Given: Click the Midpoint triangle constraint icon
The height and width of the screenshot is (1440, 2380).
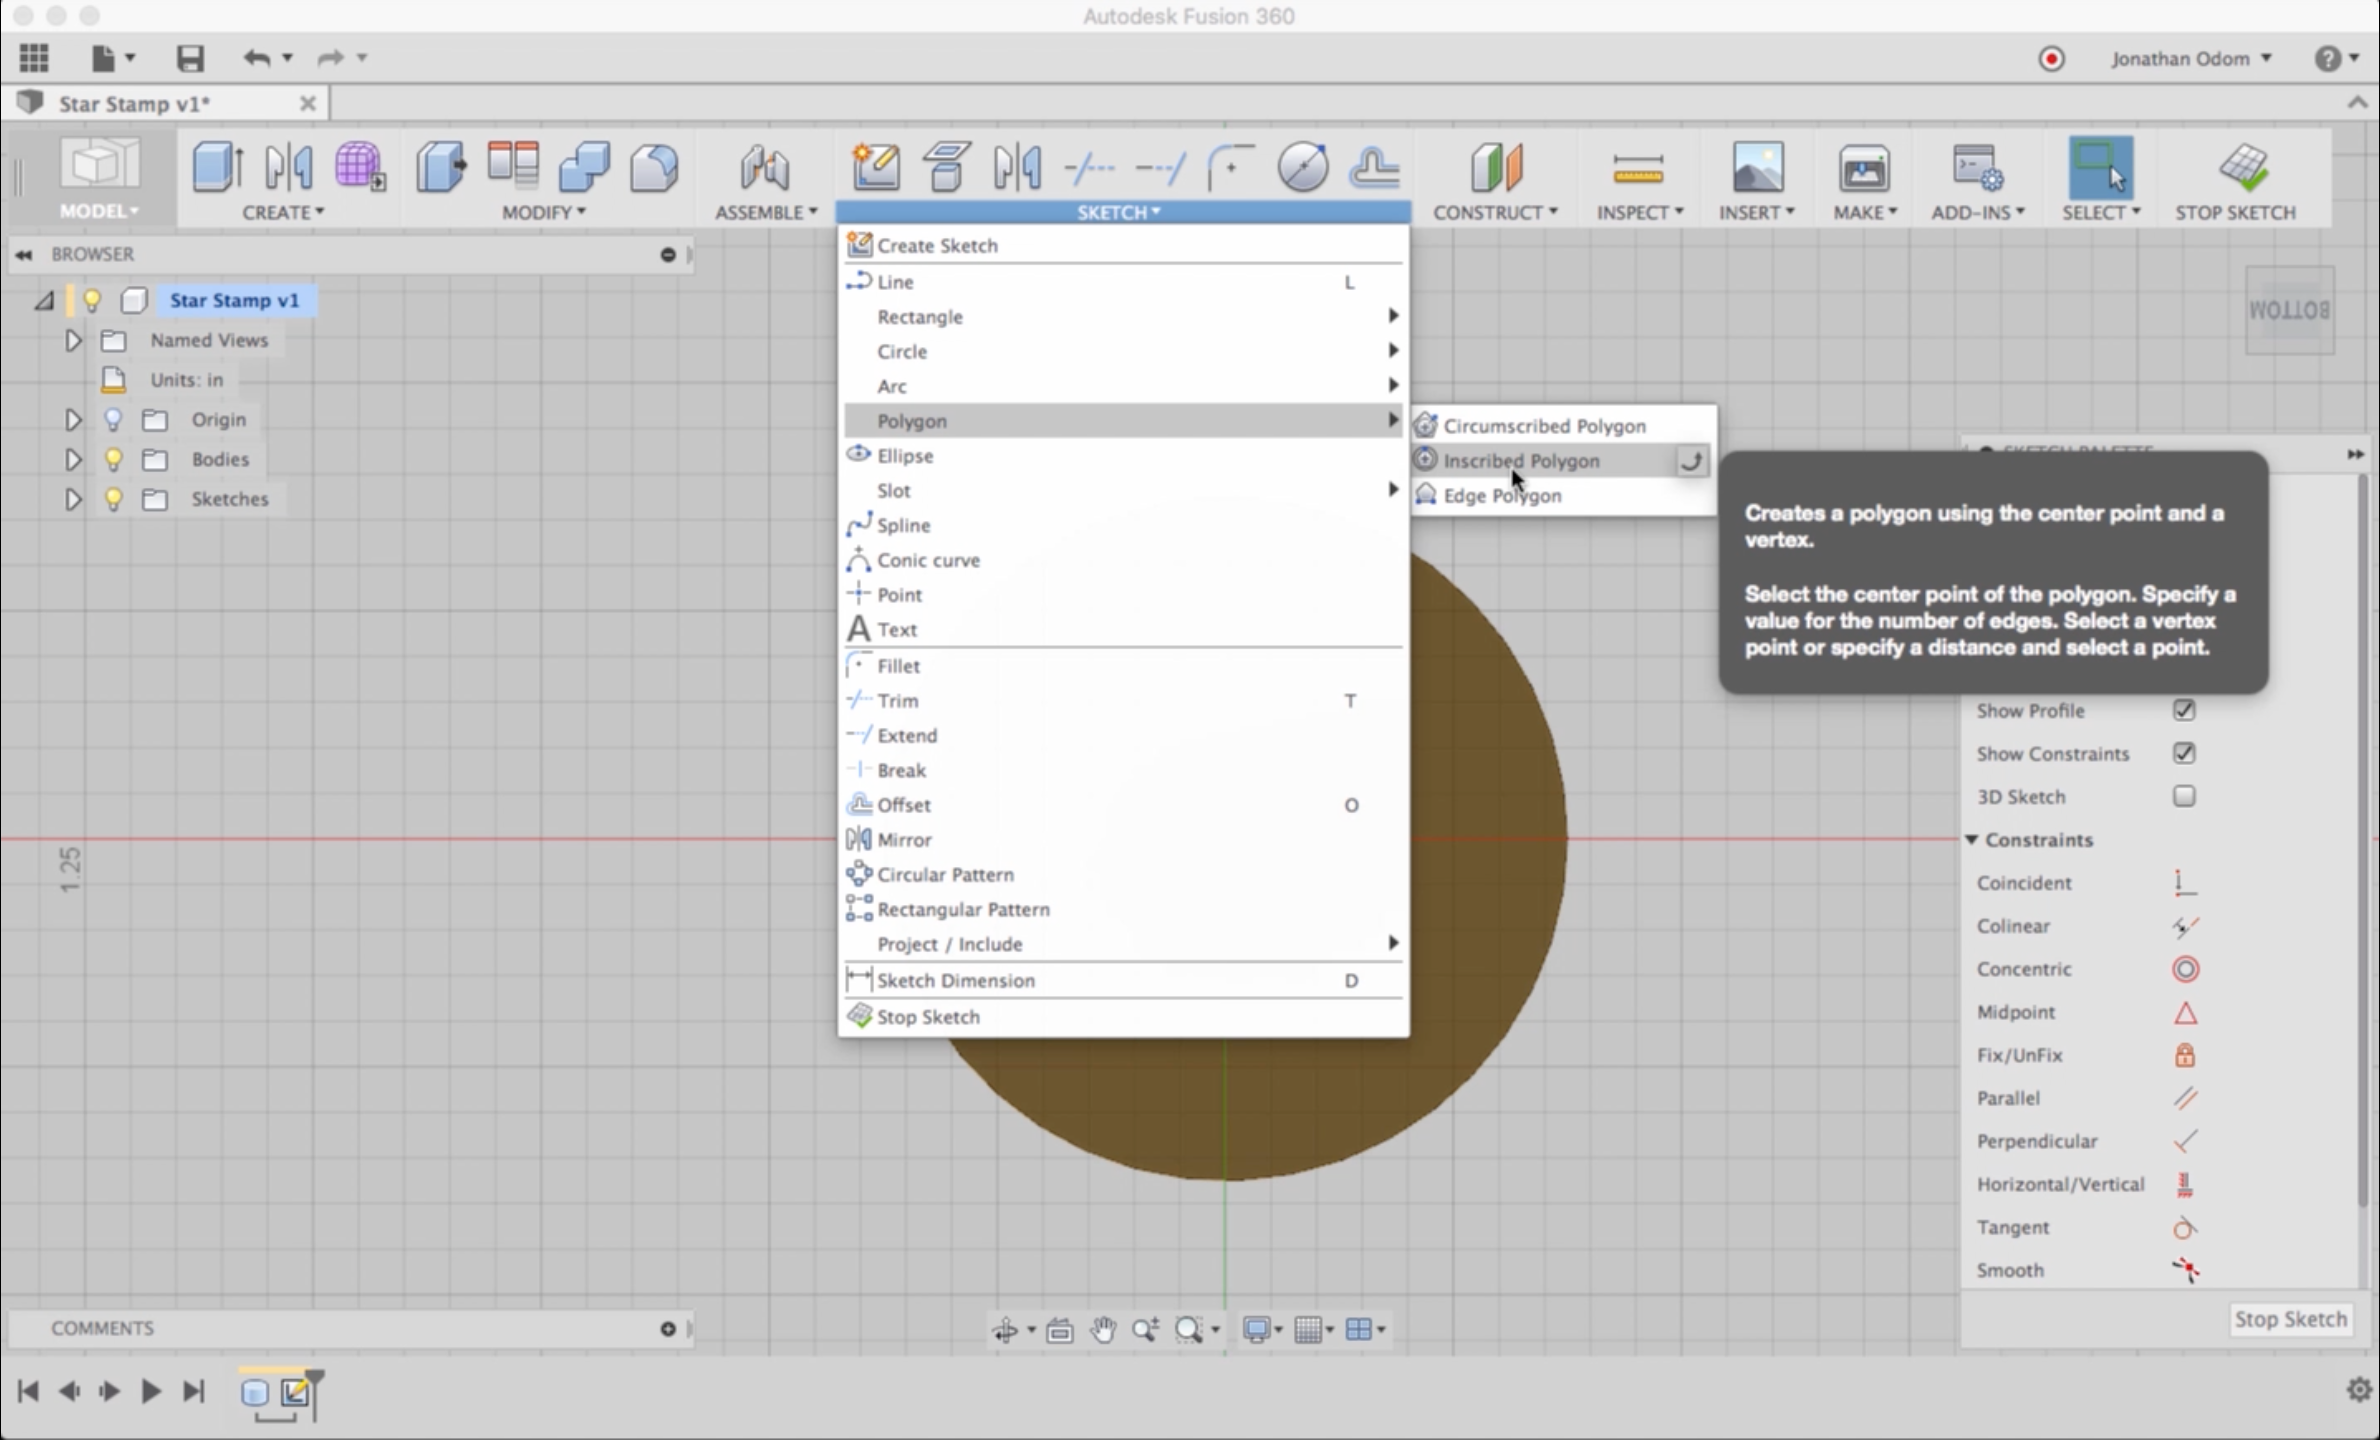Looking at the screenshot, I should pyautogui.click(x=2185, y=1013).
